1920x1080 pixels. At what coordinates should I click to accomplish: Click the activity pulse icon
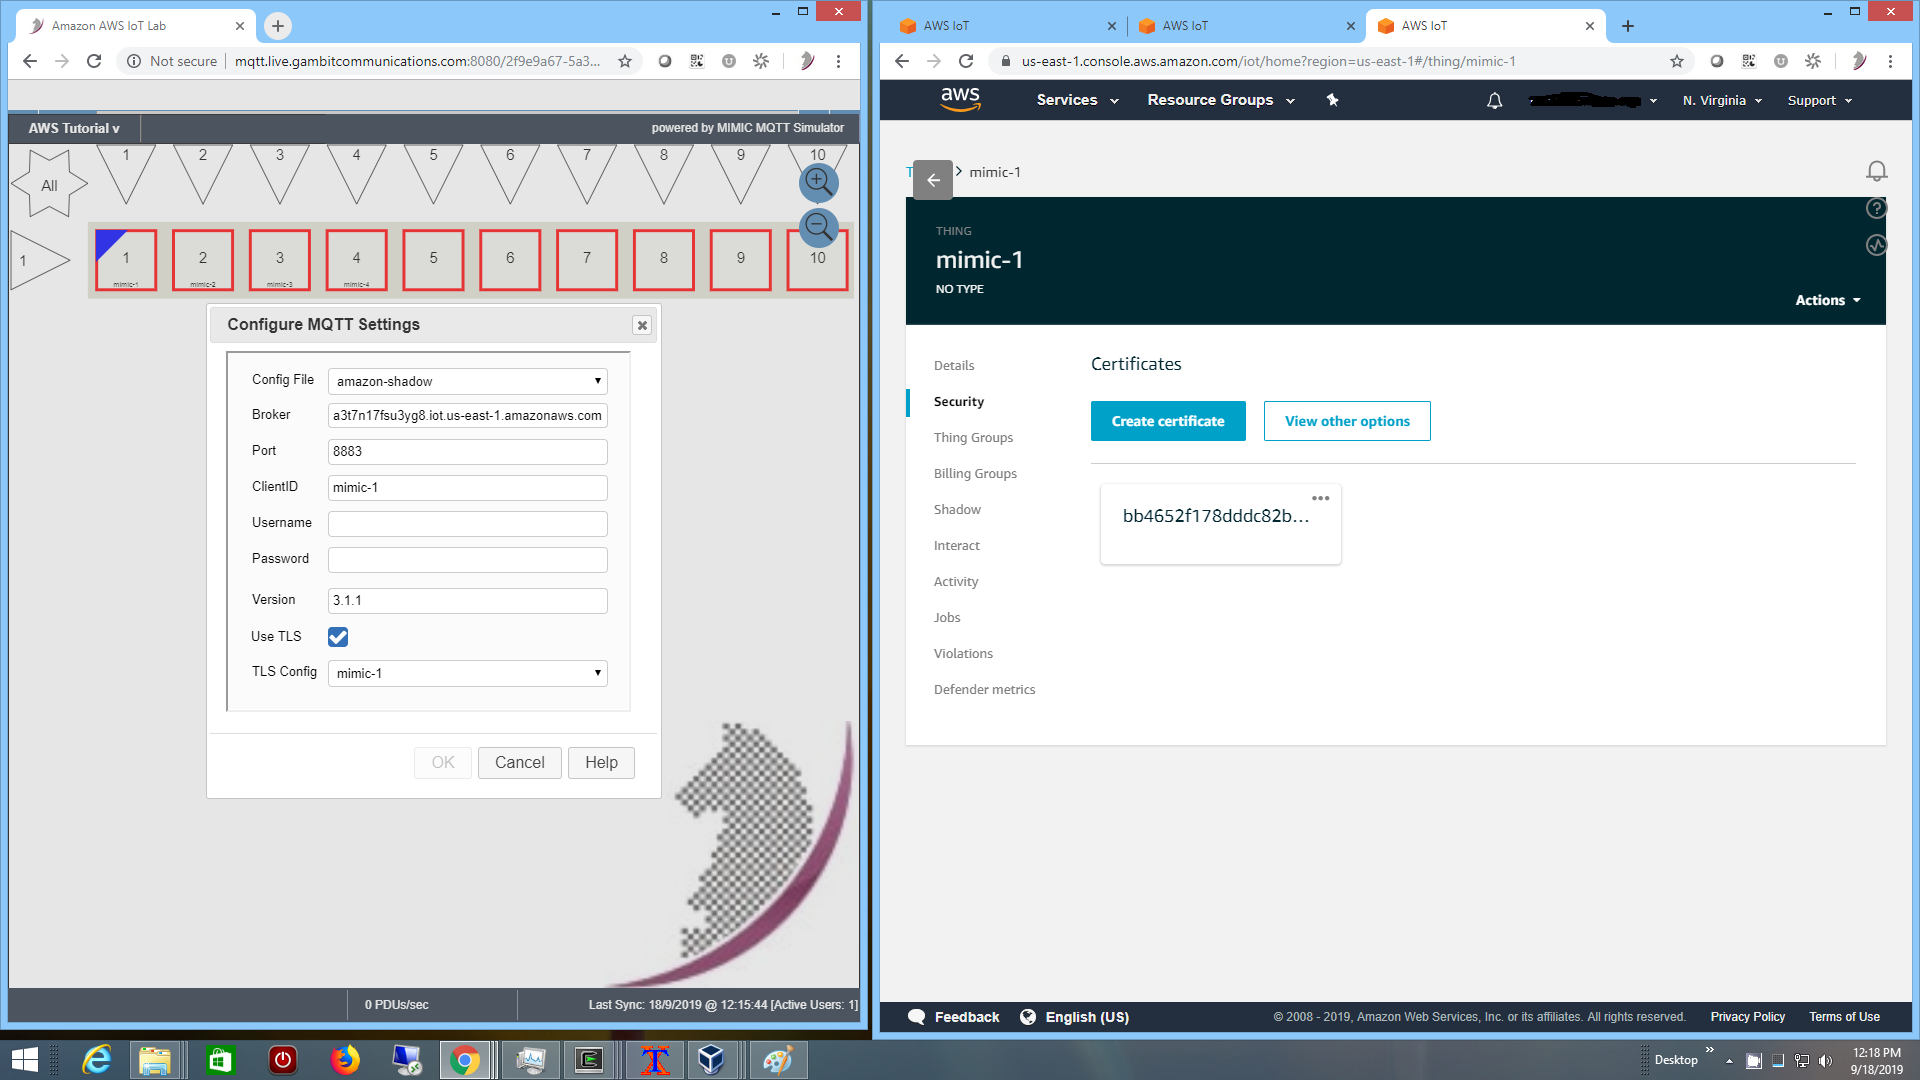coord(1877,245)
